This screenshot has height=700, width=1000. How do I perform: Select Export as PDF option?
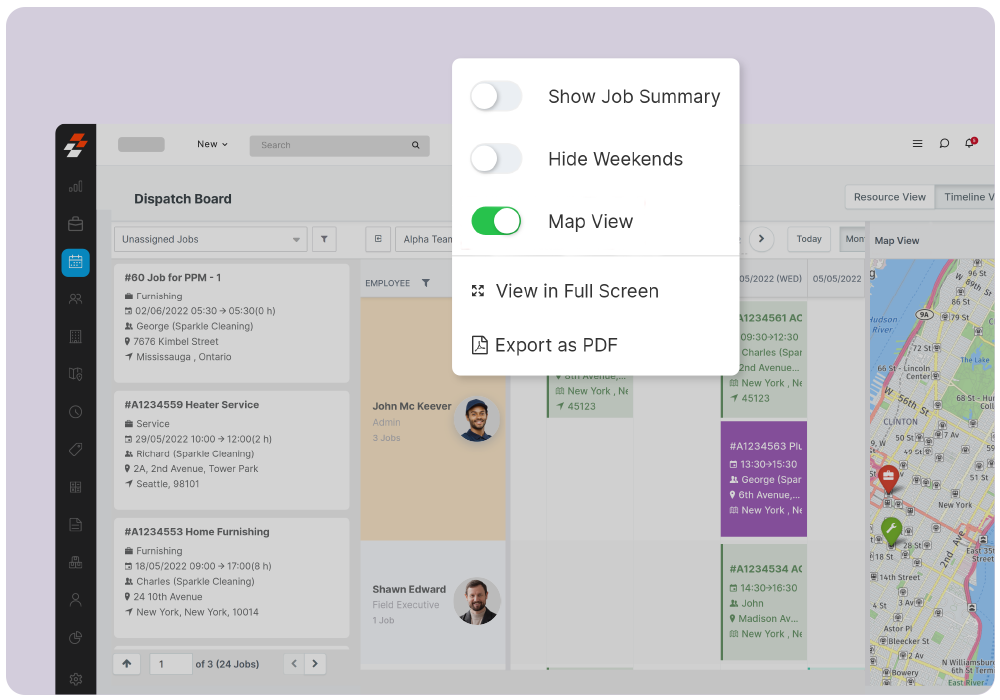[544, 345]
